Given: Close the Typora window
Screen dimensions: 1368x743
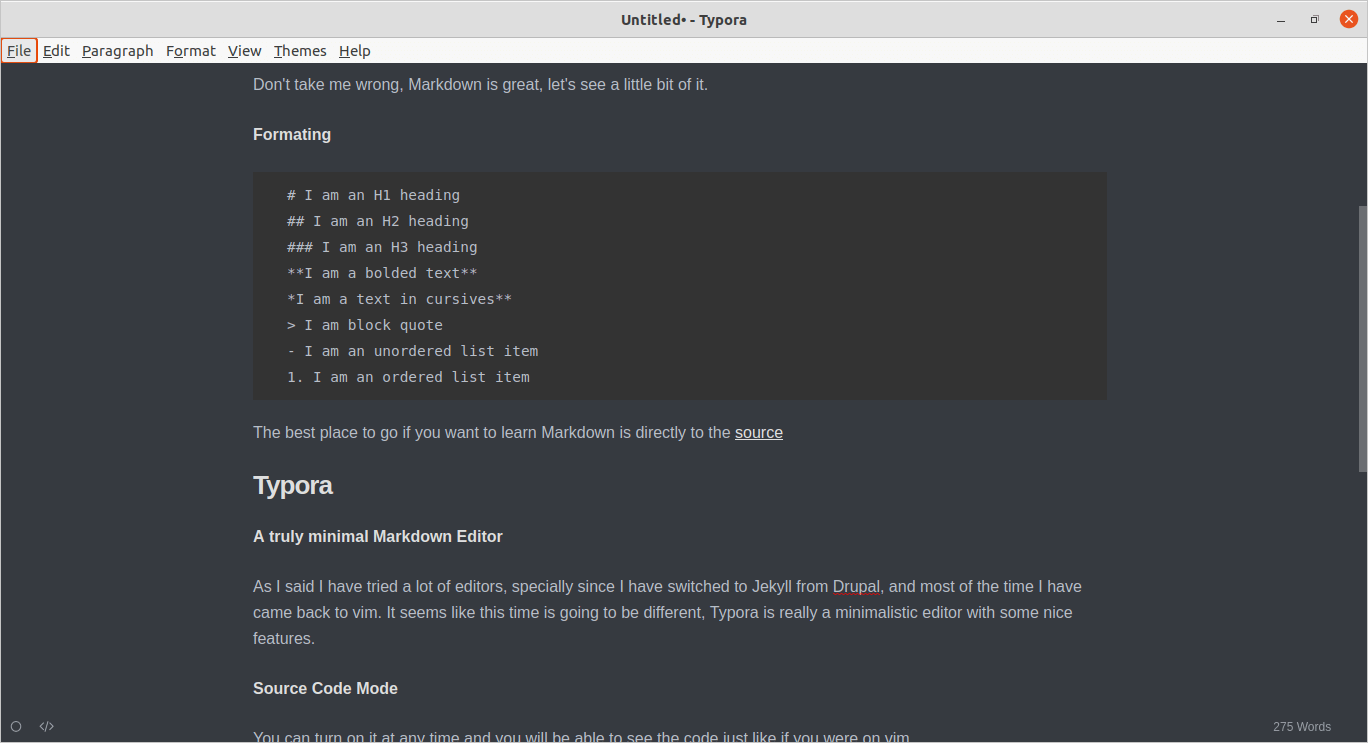Looking at the screenshot, I should click(1349, 19).
